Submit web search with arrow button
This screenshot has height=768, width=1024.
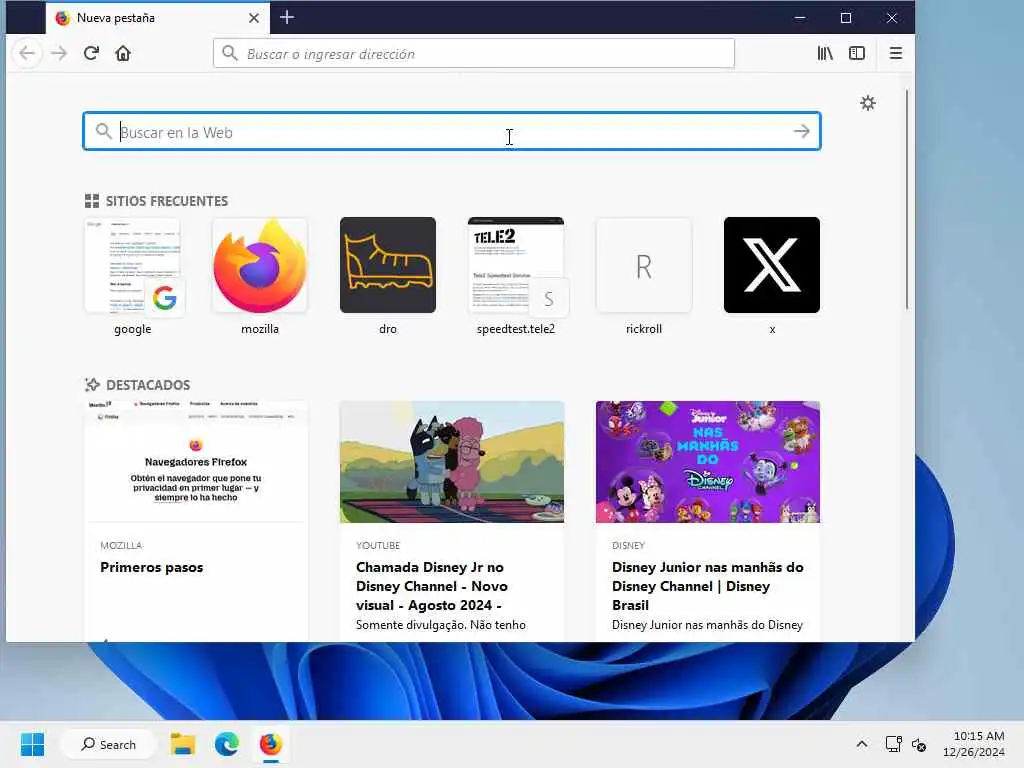pyautogui.click(x=801, y=131)
